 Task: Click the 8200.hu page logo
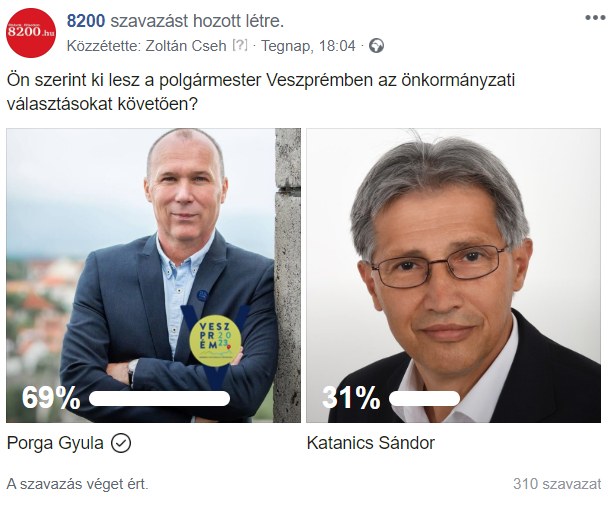tap(31, 33)
